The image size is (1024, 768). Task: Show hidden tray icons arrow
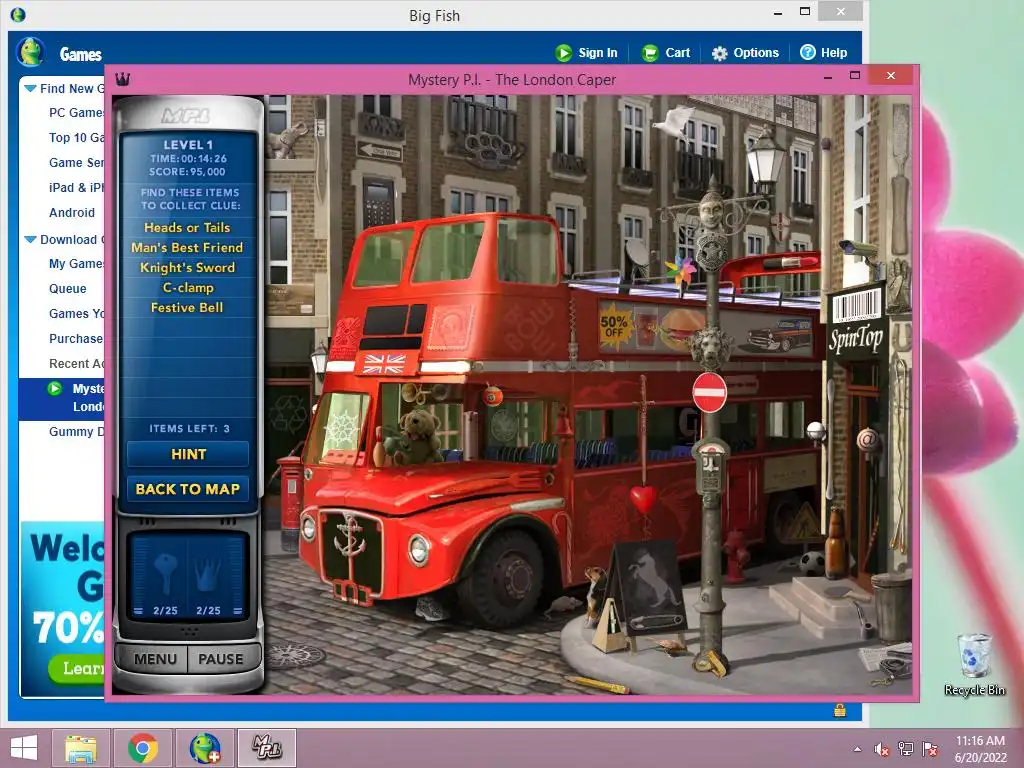click(857, 749)
